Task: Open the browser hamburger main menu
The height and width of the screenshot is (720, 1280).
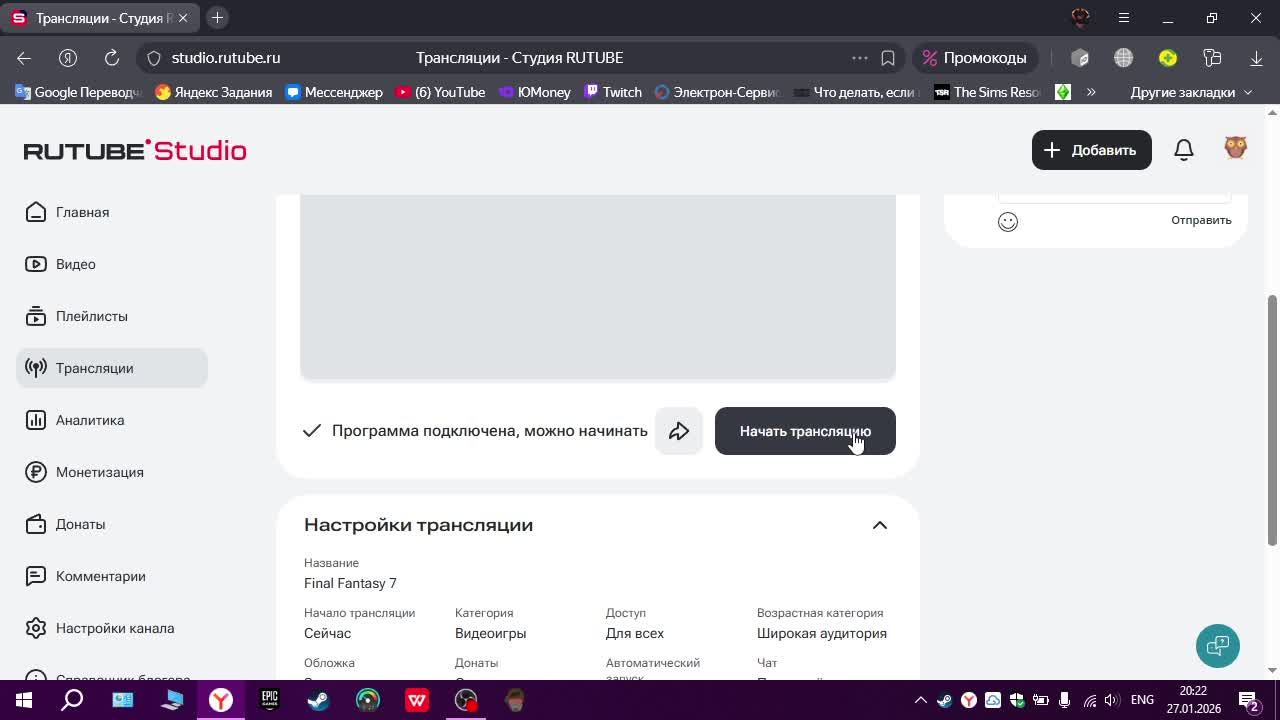Action: tap(1124, 18)
